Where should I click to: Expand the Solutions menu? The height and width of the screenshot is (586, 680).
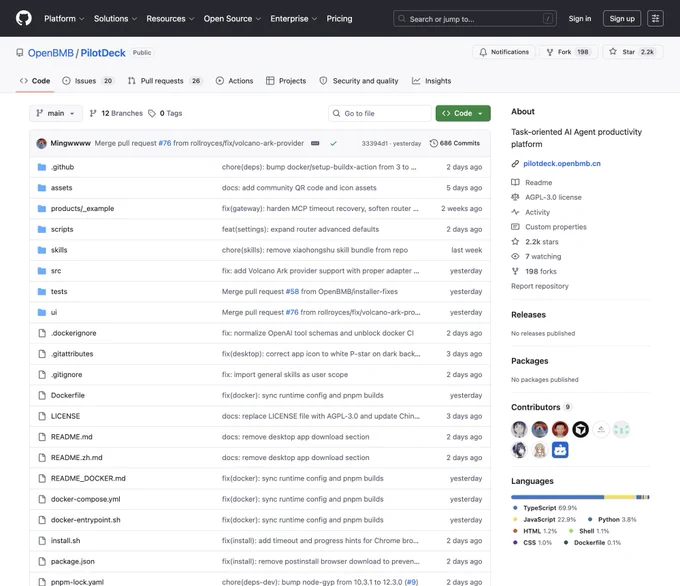115,19
